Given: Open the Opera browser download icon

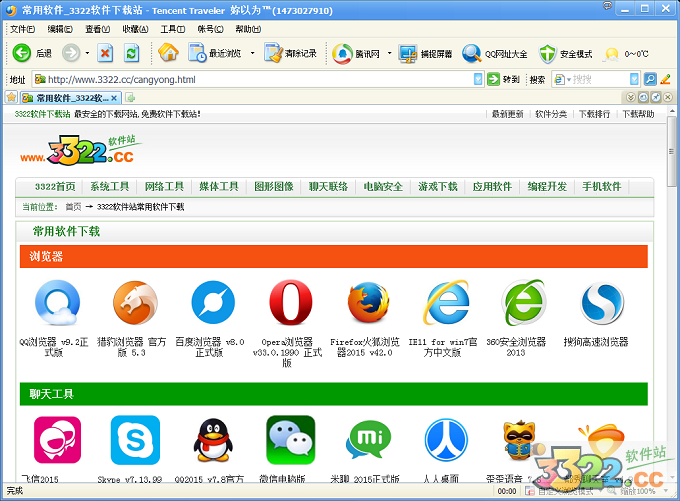Looking at the screenshot, I should (x=290, y=302).
